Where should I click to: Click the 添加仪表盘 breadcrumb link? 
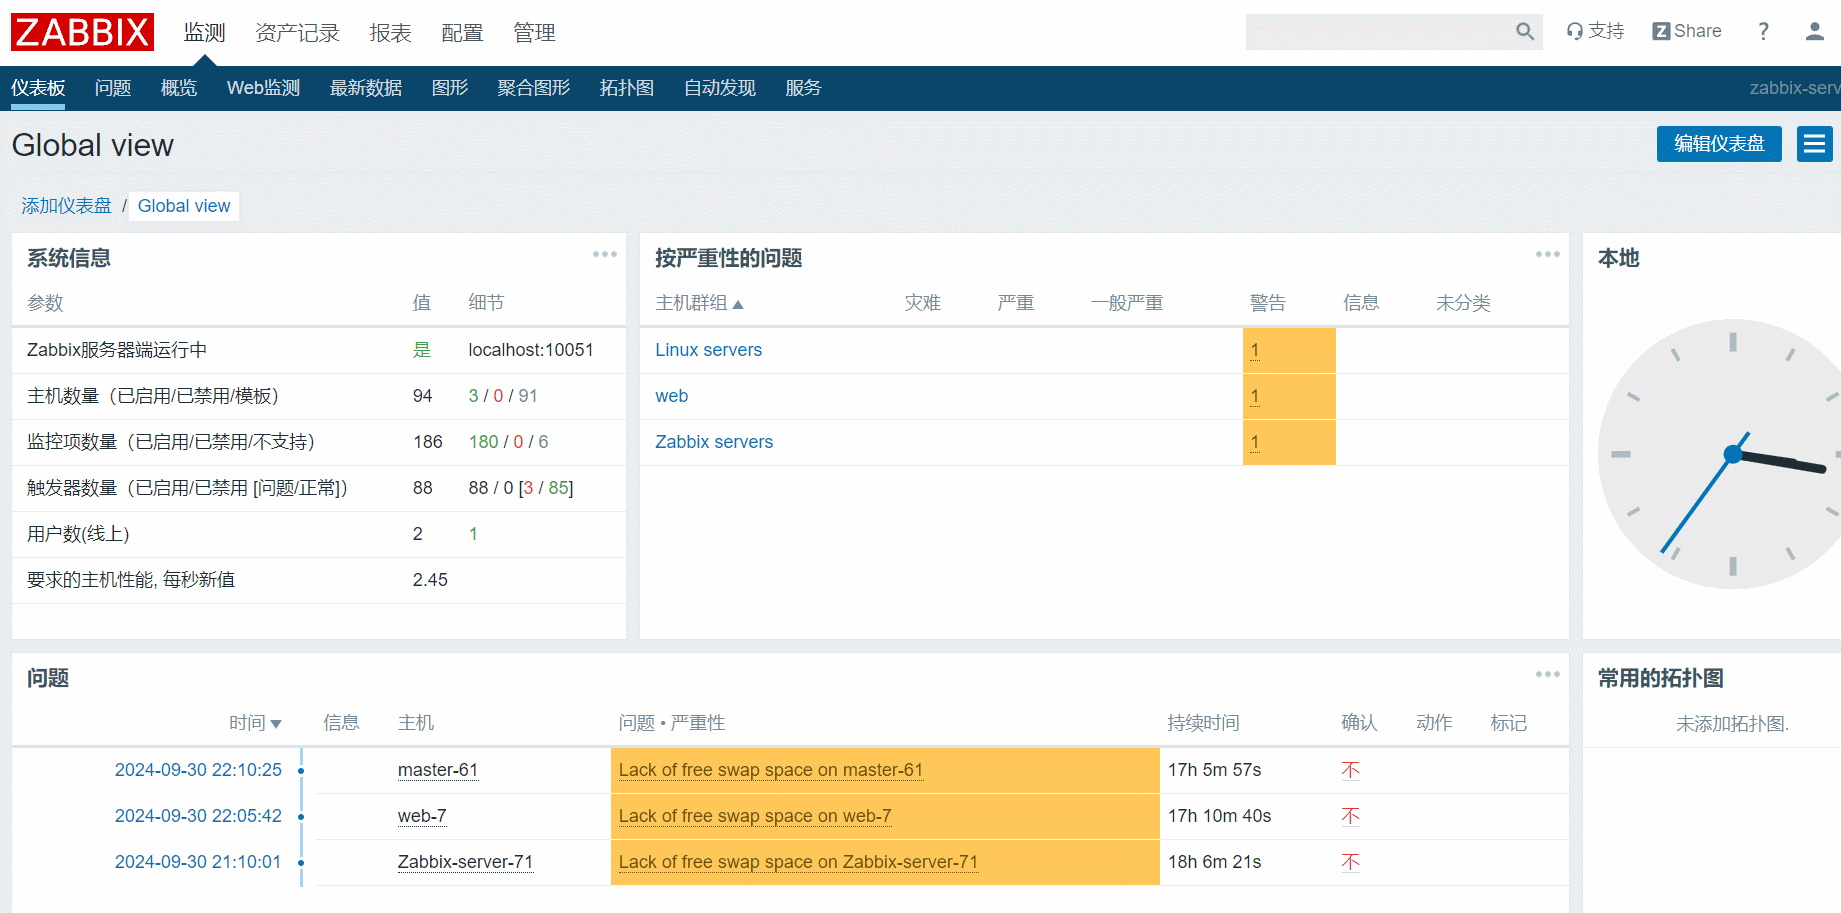pos(67,206)
